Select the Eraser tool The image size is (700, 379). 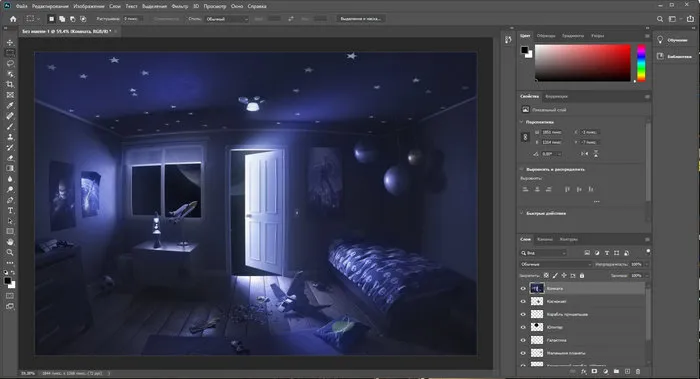[x=10, y=158]
